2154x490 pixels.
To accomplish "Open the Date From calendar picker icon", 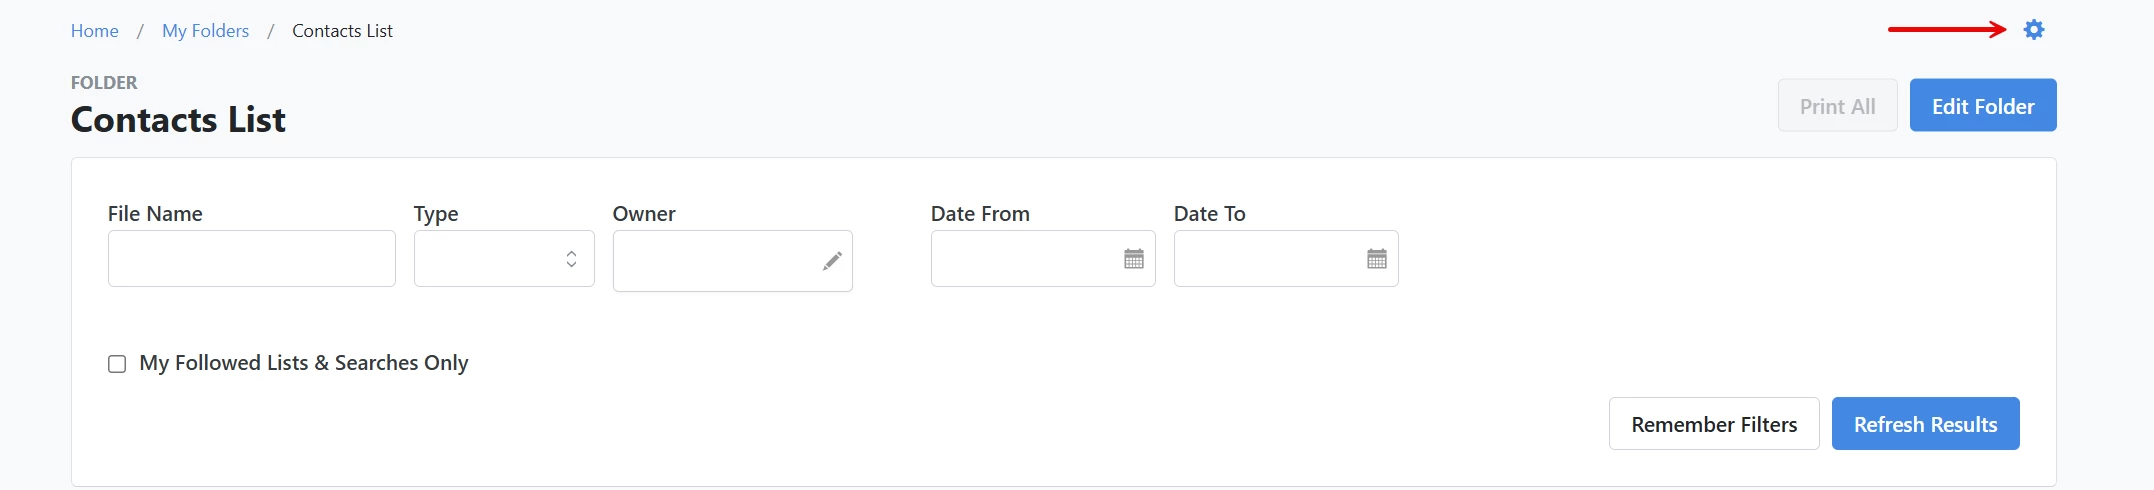I will pos(1133,259).
